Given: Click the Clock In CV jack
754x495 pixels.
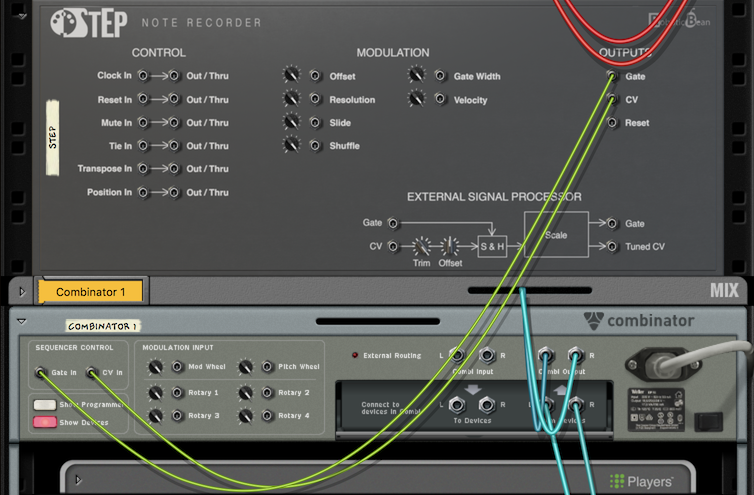Looking at the screenshot, I should 143,76.
